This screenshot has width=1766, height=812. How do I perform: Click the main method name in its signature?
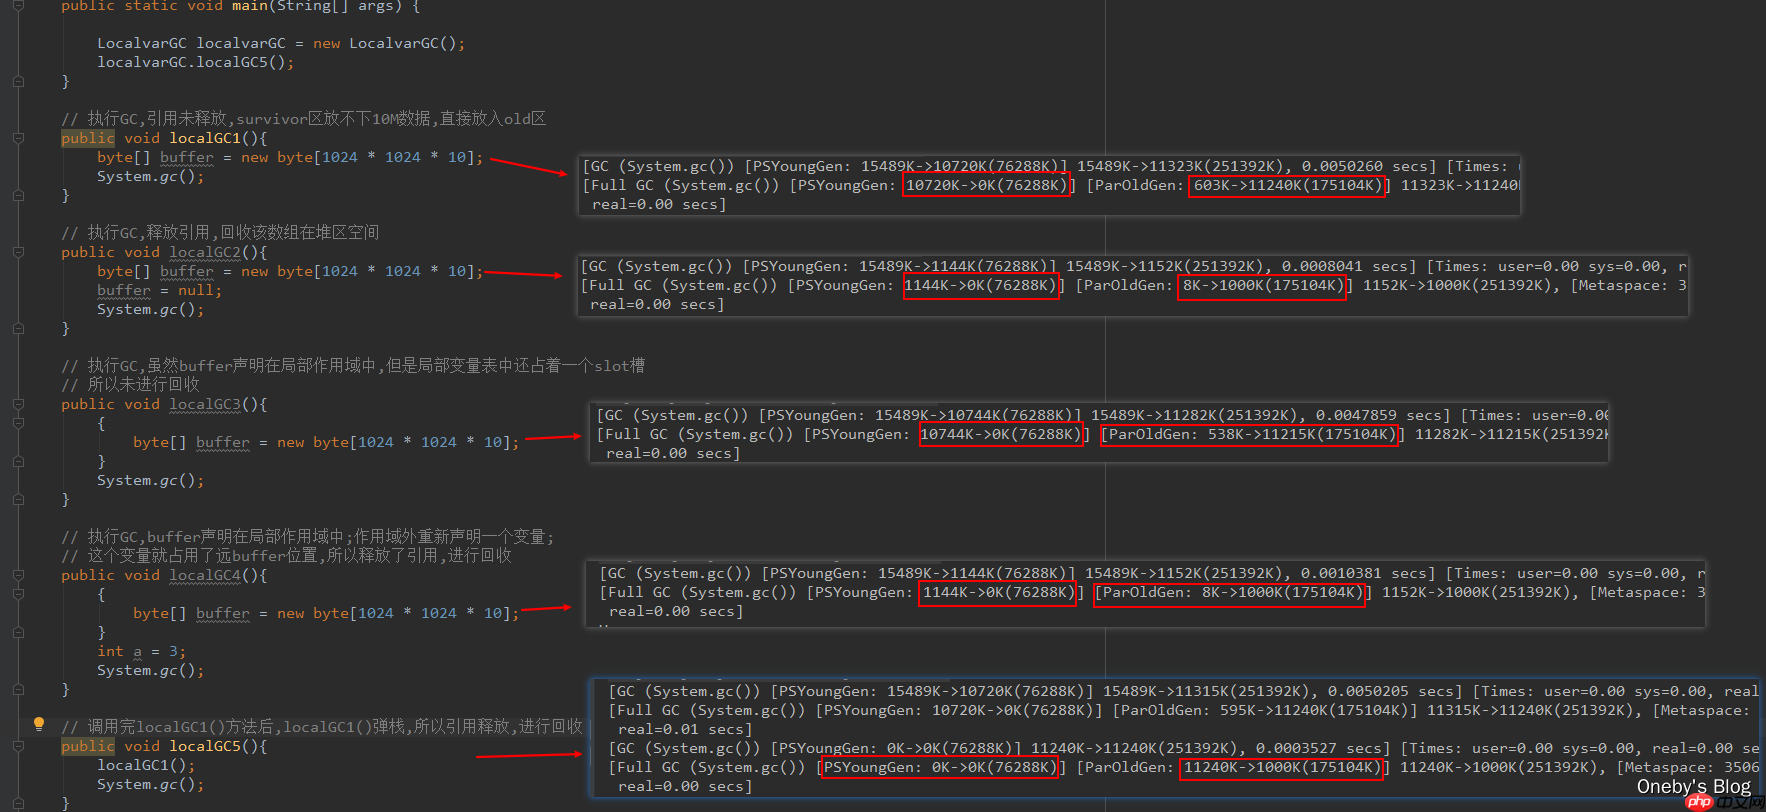[250, 6]
